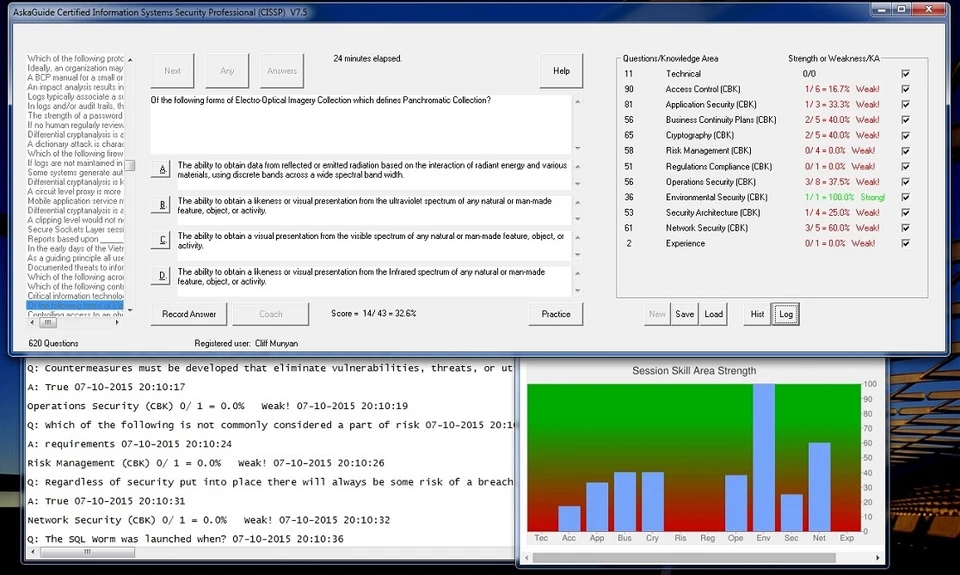Select 'Critical information technolo' question
The height and width of the screenshot is (575, 960).
75,296
